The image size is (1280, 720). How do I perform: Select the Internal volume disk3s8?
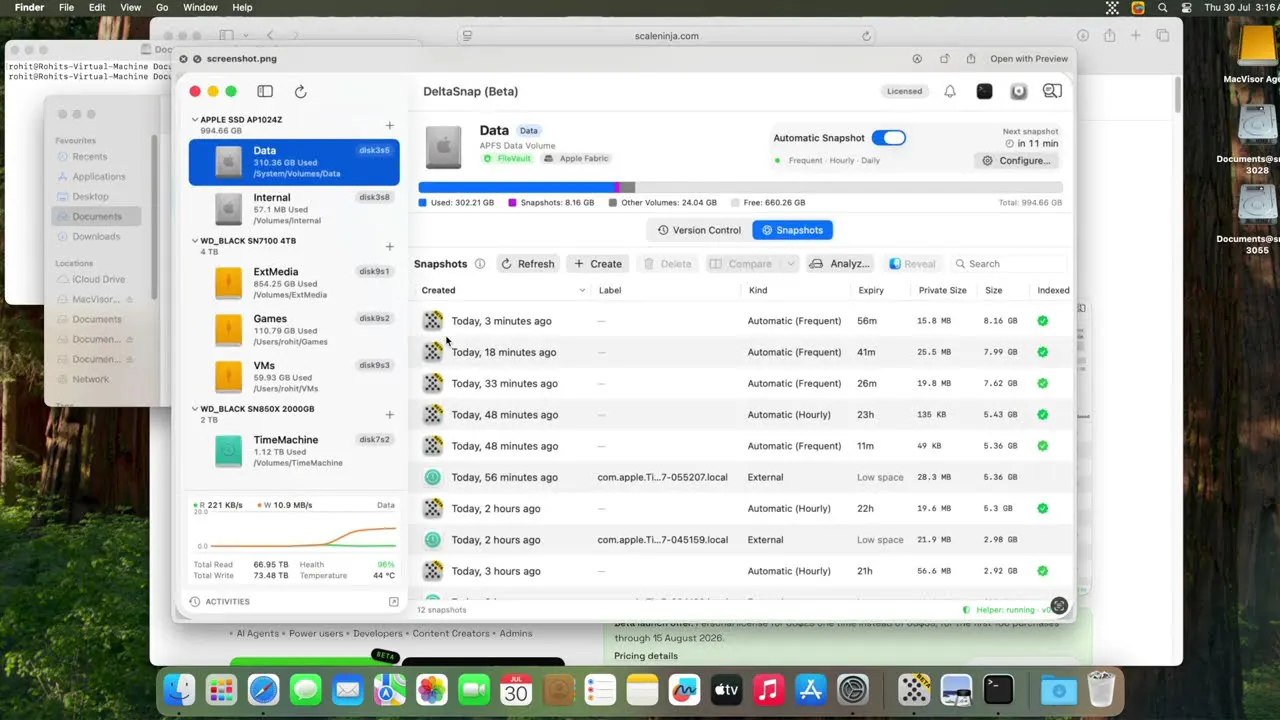point(294,209)
